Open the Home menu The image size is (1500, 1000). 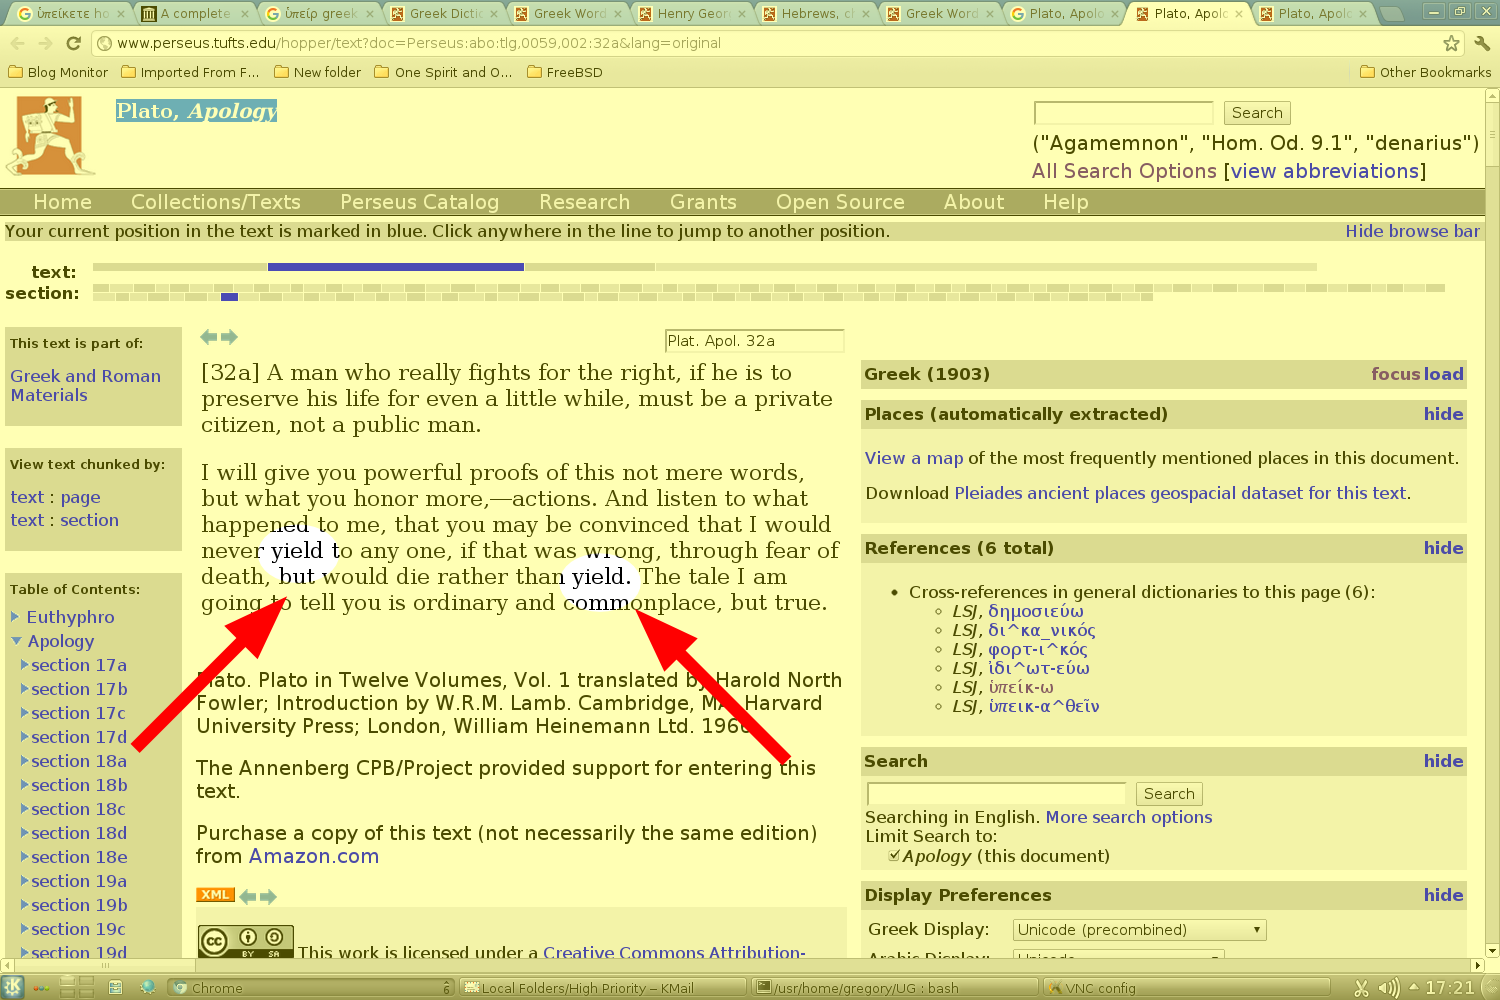click(62, 202)
